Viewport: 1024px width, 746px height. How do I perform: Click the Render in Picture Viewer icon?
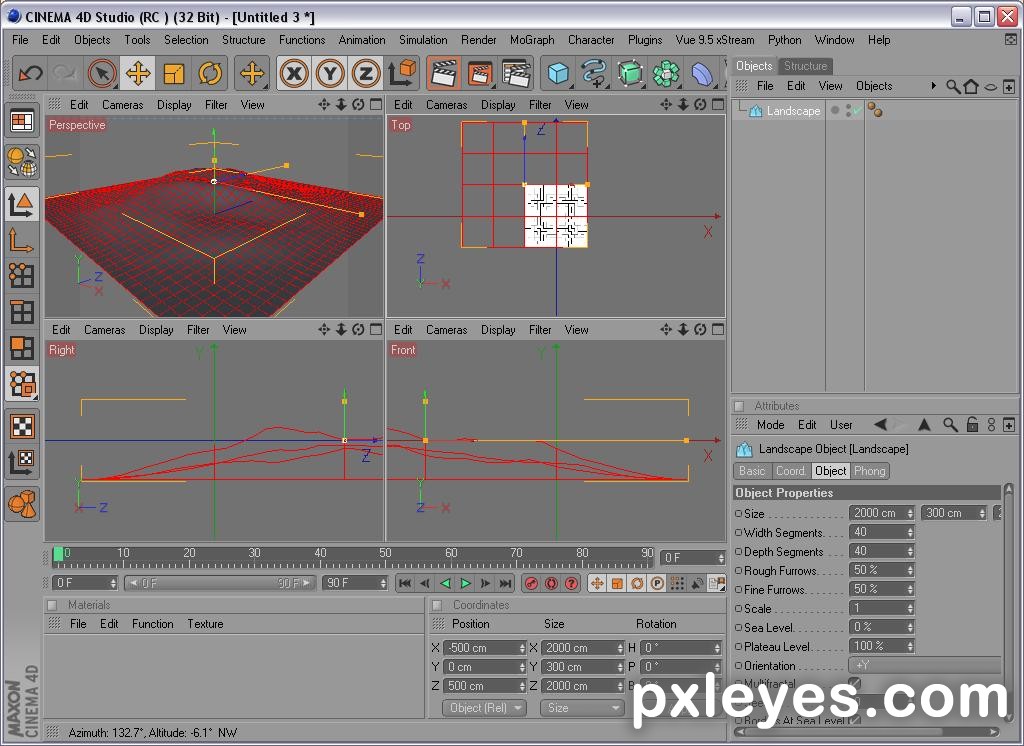479,73
